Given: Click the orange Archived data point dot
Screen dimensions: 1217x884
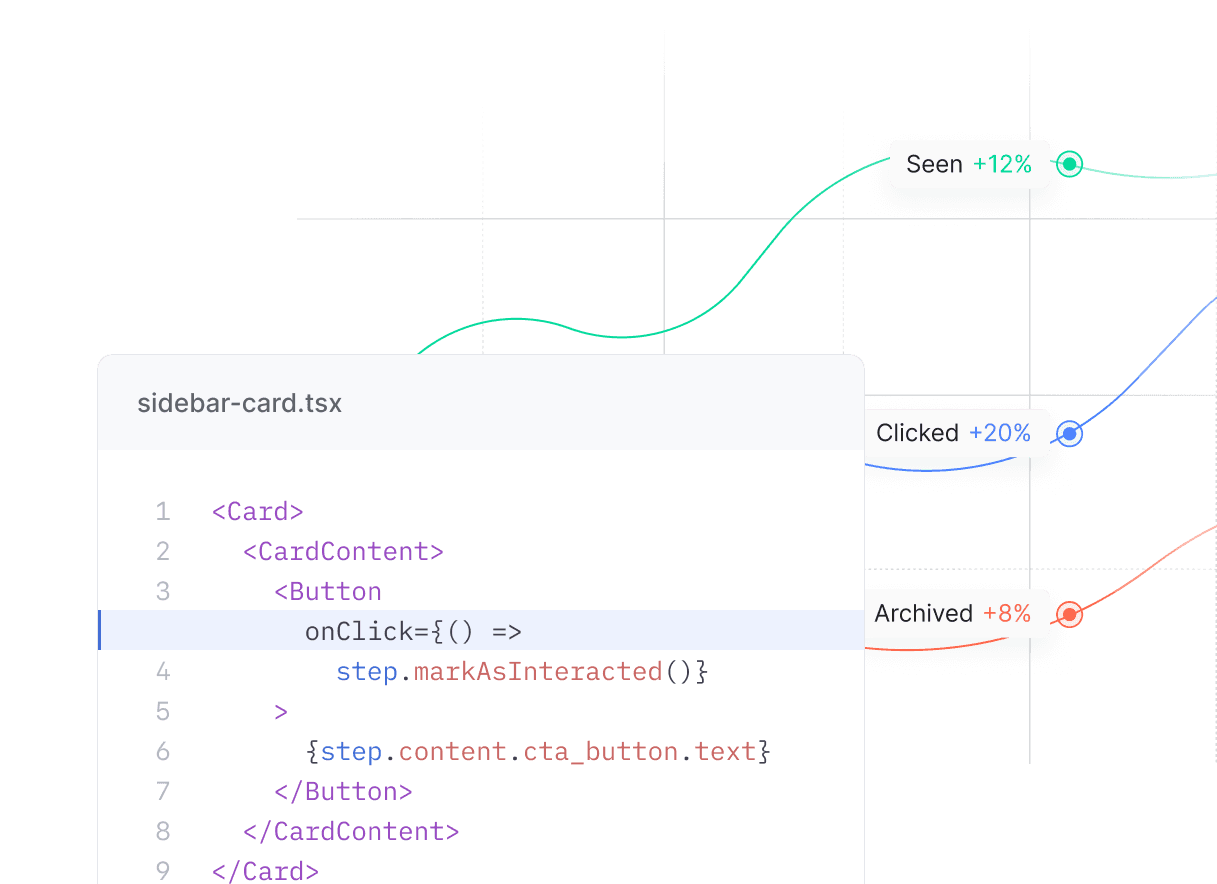Looking at the screenshot, I should pos(1069,614).
